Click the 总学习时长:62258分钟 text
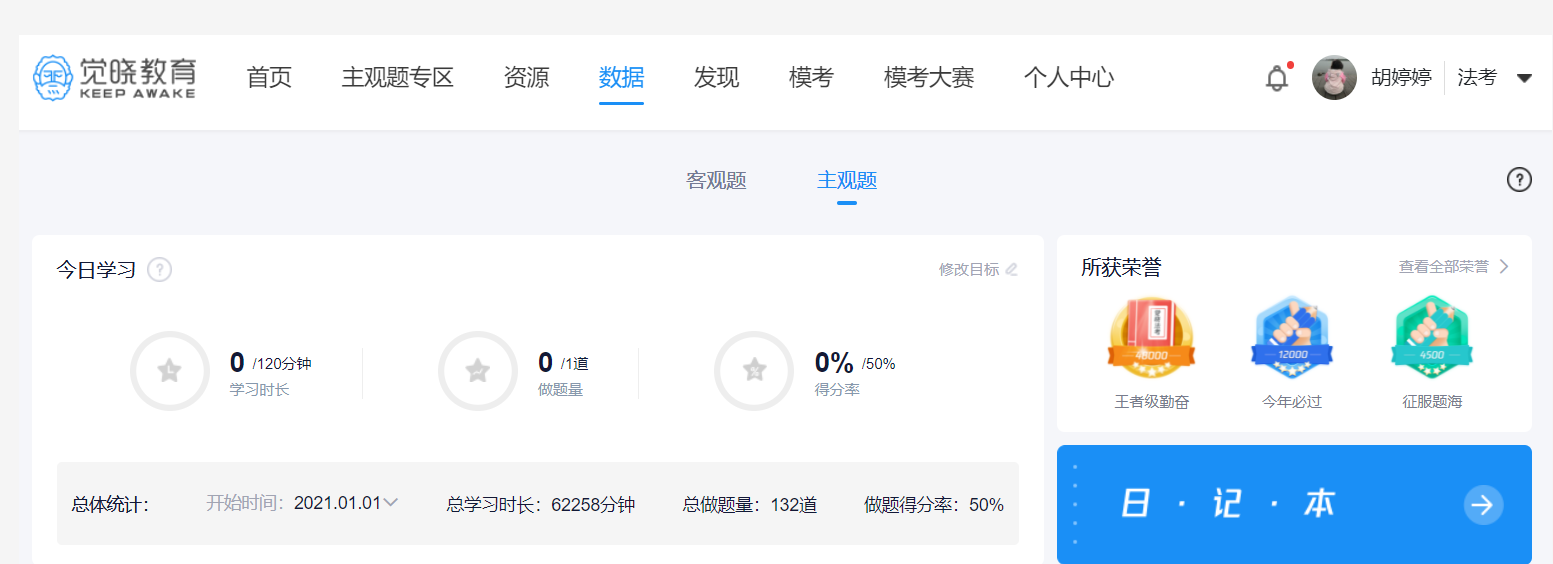 [541, 505]
